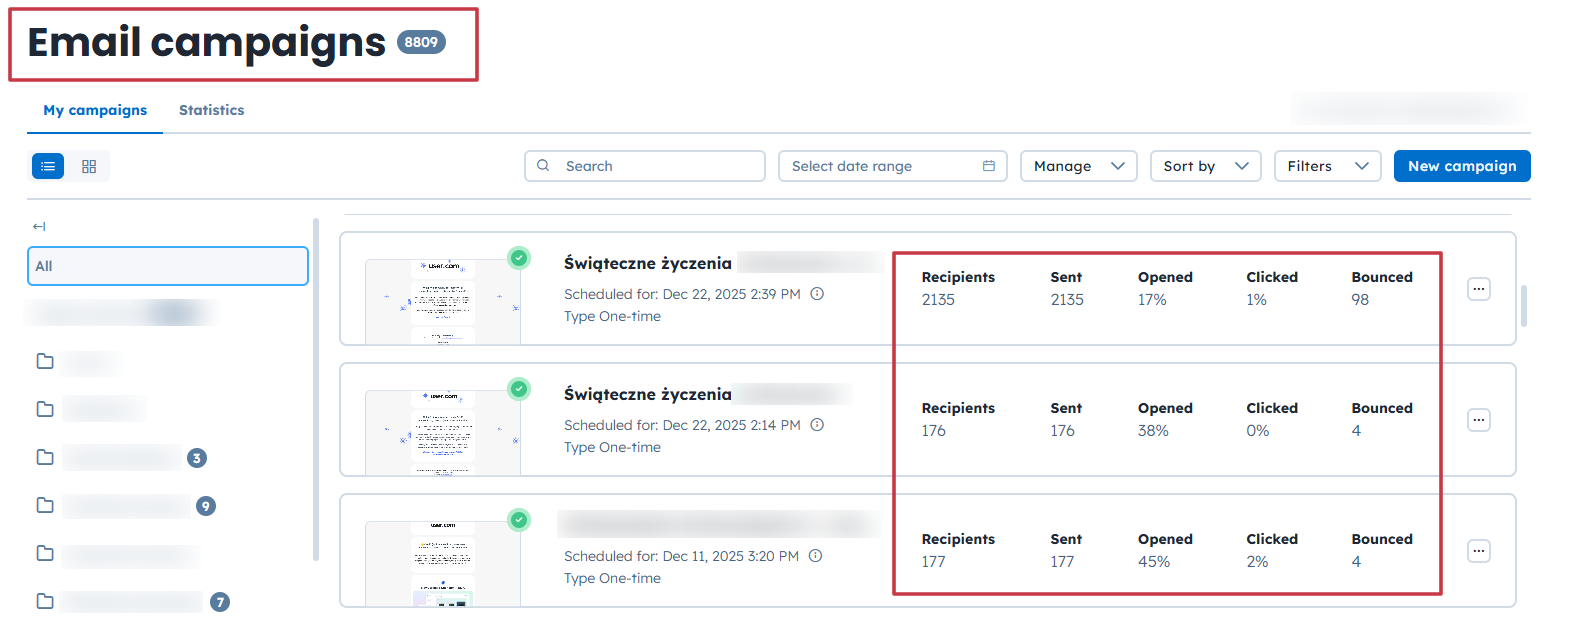Image resolution: width=1574 pixels, height=618 pixels.
Task: Click the New campaign button
Action: coord(1461,166)
